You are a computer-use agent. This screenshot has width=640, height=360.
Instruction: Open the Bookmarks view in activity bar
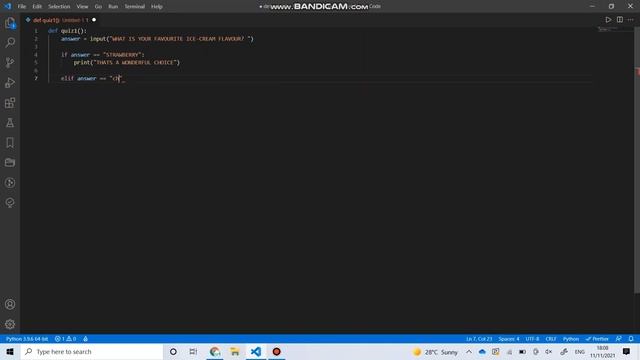point(10,142)
